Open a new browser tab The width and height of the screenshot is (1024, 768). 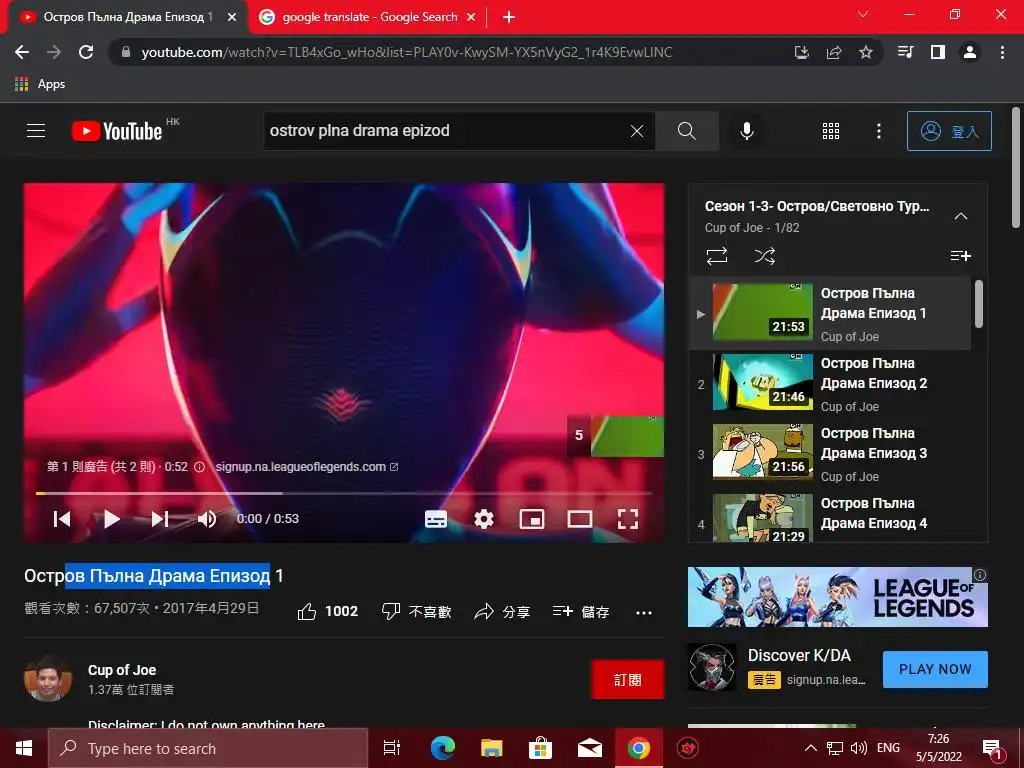click(x=509, y=17)
